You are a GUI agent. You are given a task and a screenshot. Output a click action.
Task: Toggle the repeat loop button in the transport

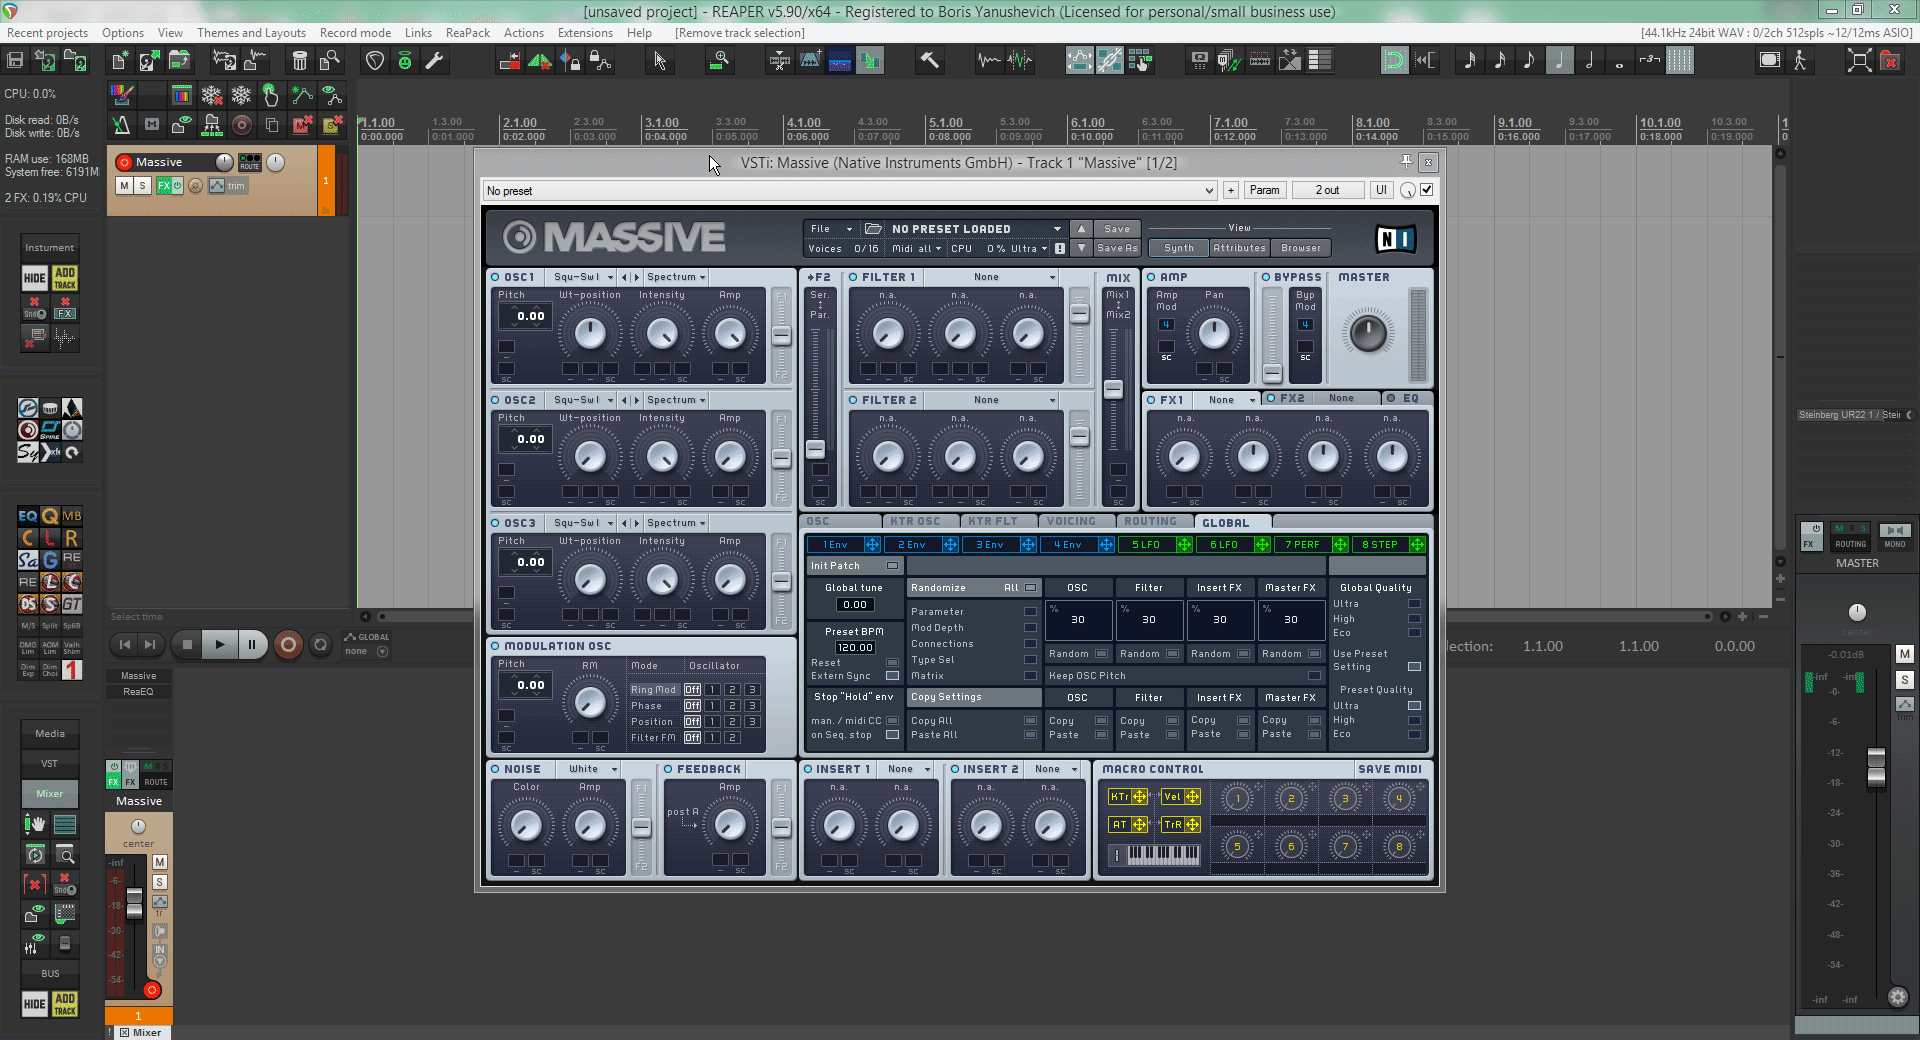click(x=320, y=645)
